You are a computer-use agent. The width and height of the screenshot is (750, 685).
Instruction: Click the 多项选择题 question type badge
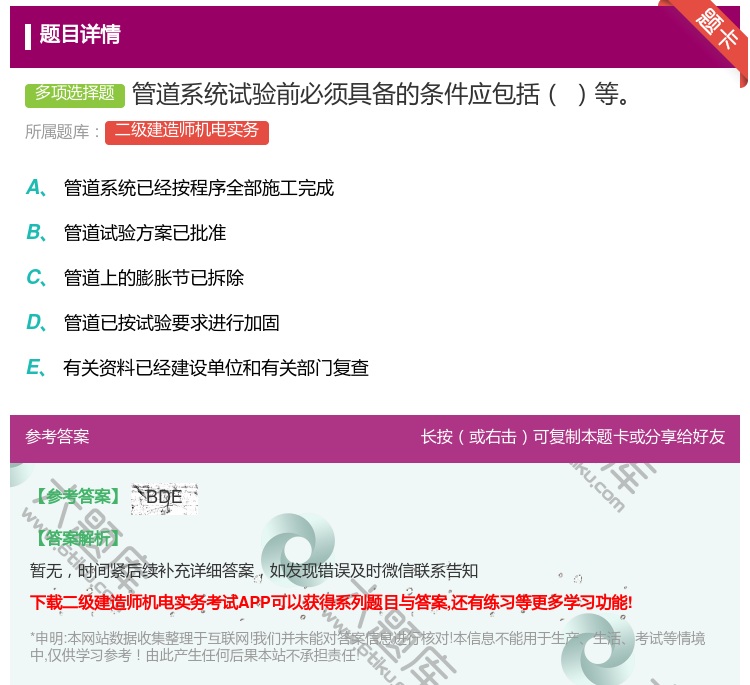click(75, 95)
